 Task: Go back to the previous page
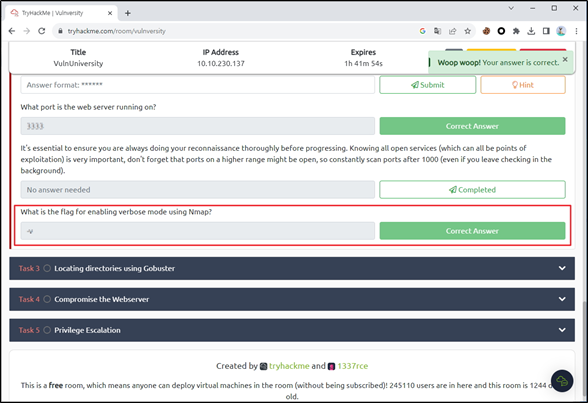tap(12, 31)
